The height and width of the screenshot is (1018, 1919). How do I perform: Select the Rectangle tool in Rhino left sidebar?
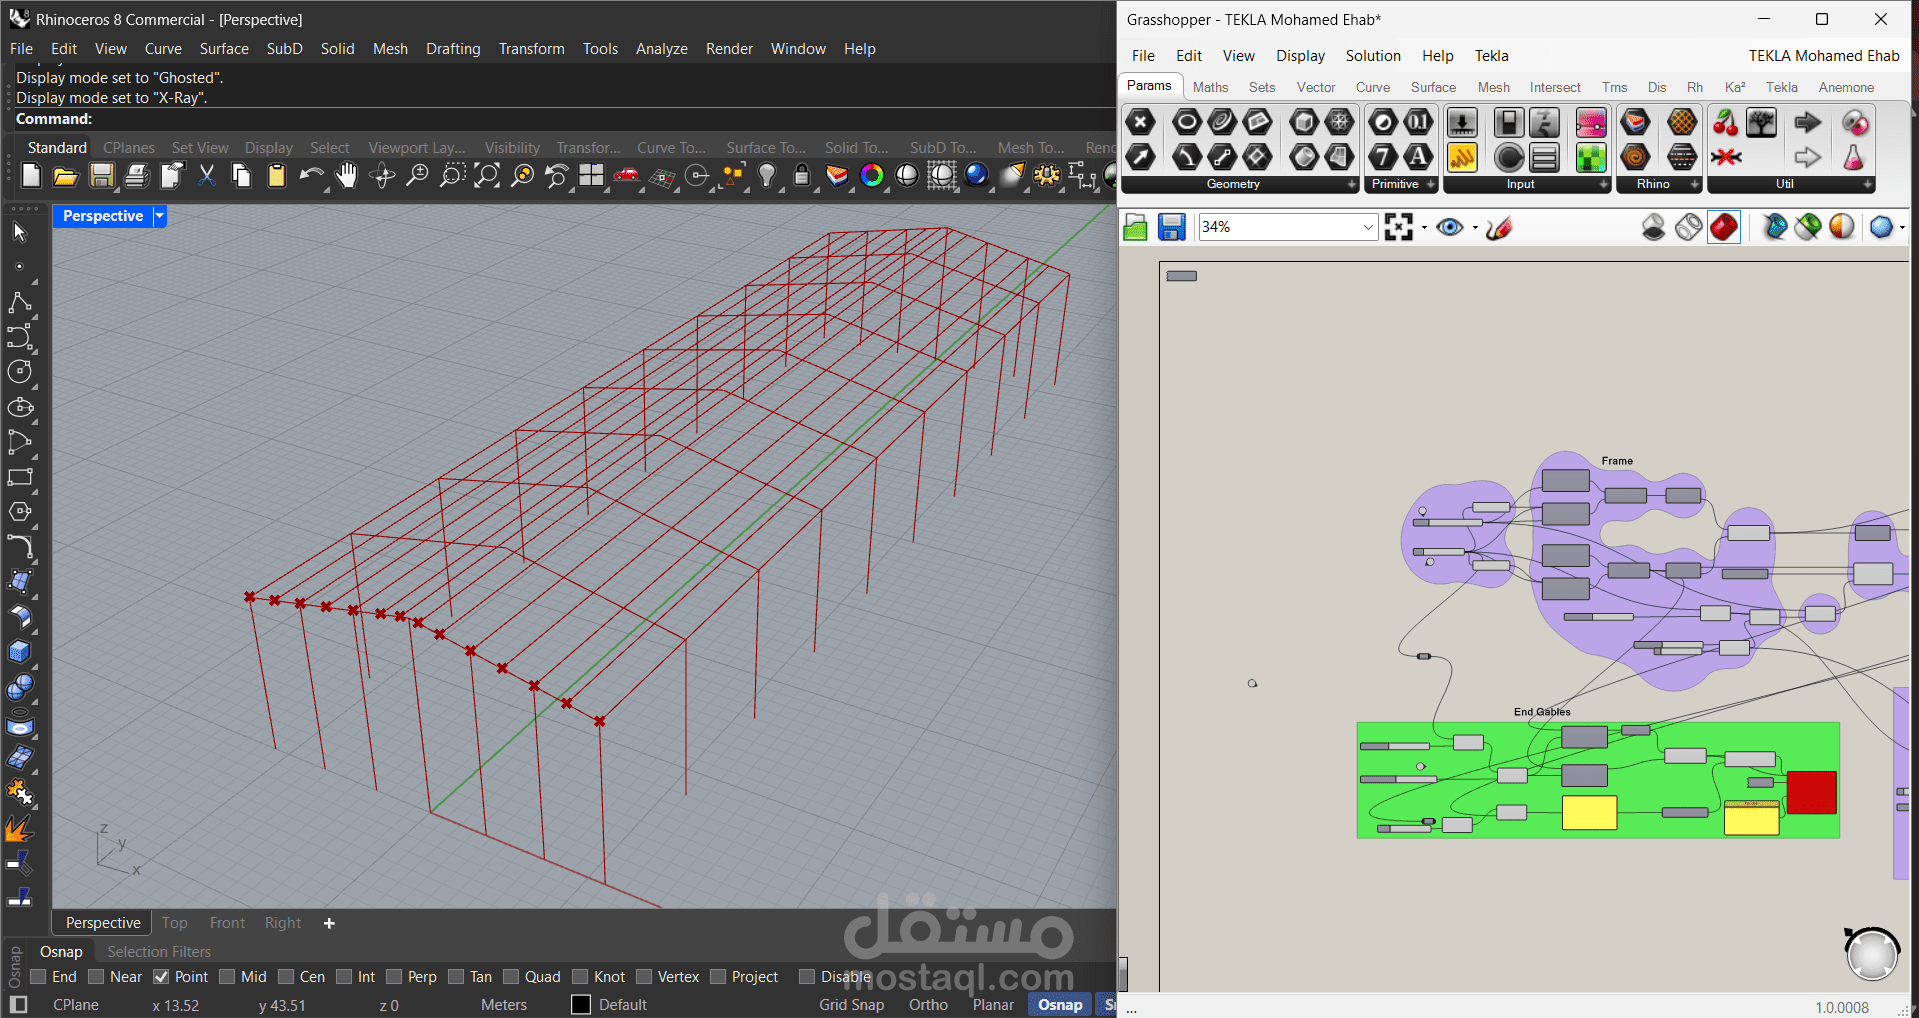(x=20, y=477)
